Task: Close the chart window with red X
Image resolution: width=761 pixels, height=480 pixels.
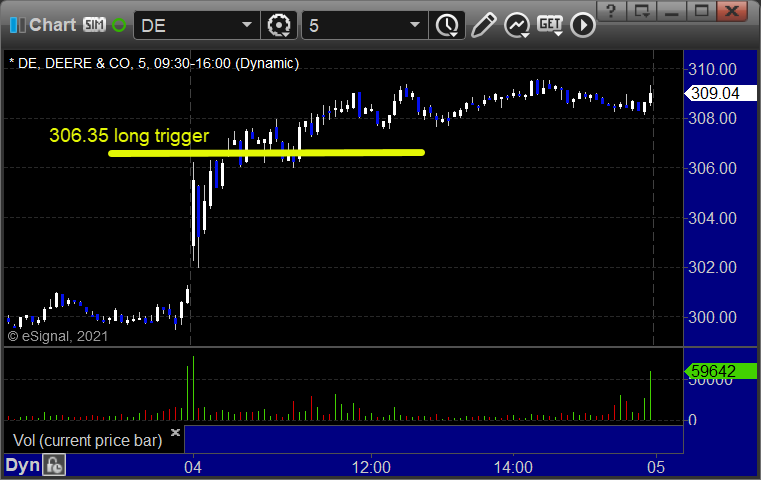Action: (731, 11)
